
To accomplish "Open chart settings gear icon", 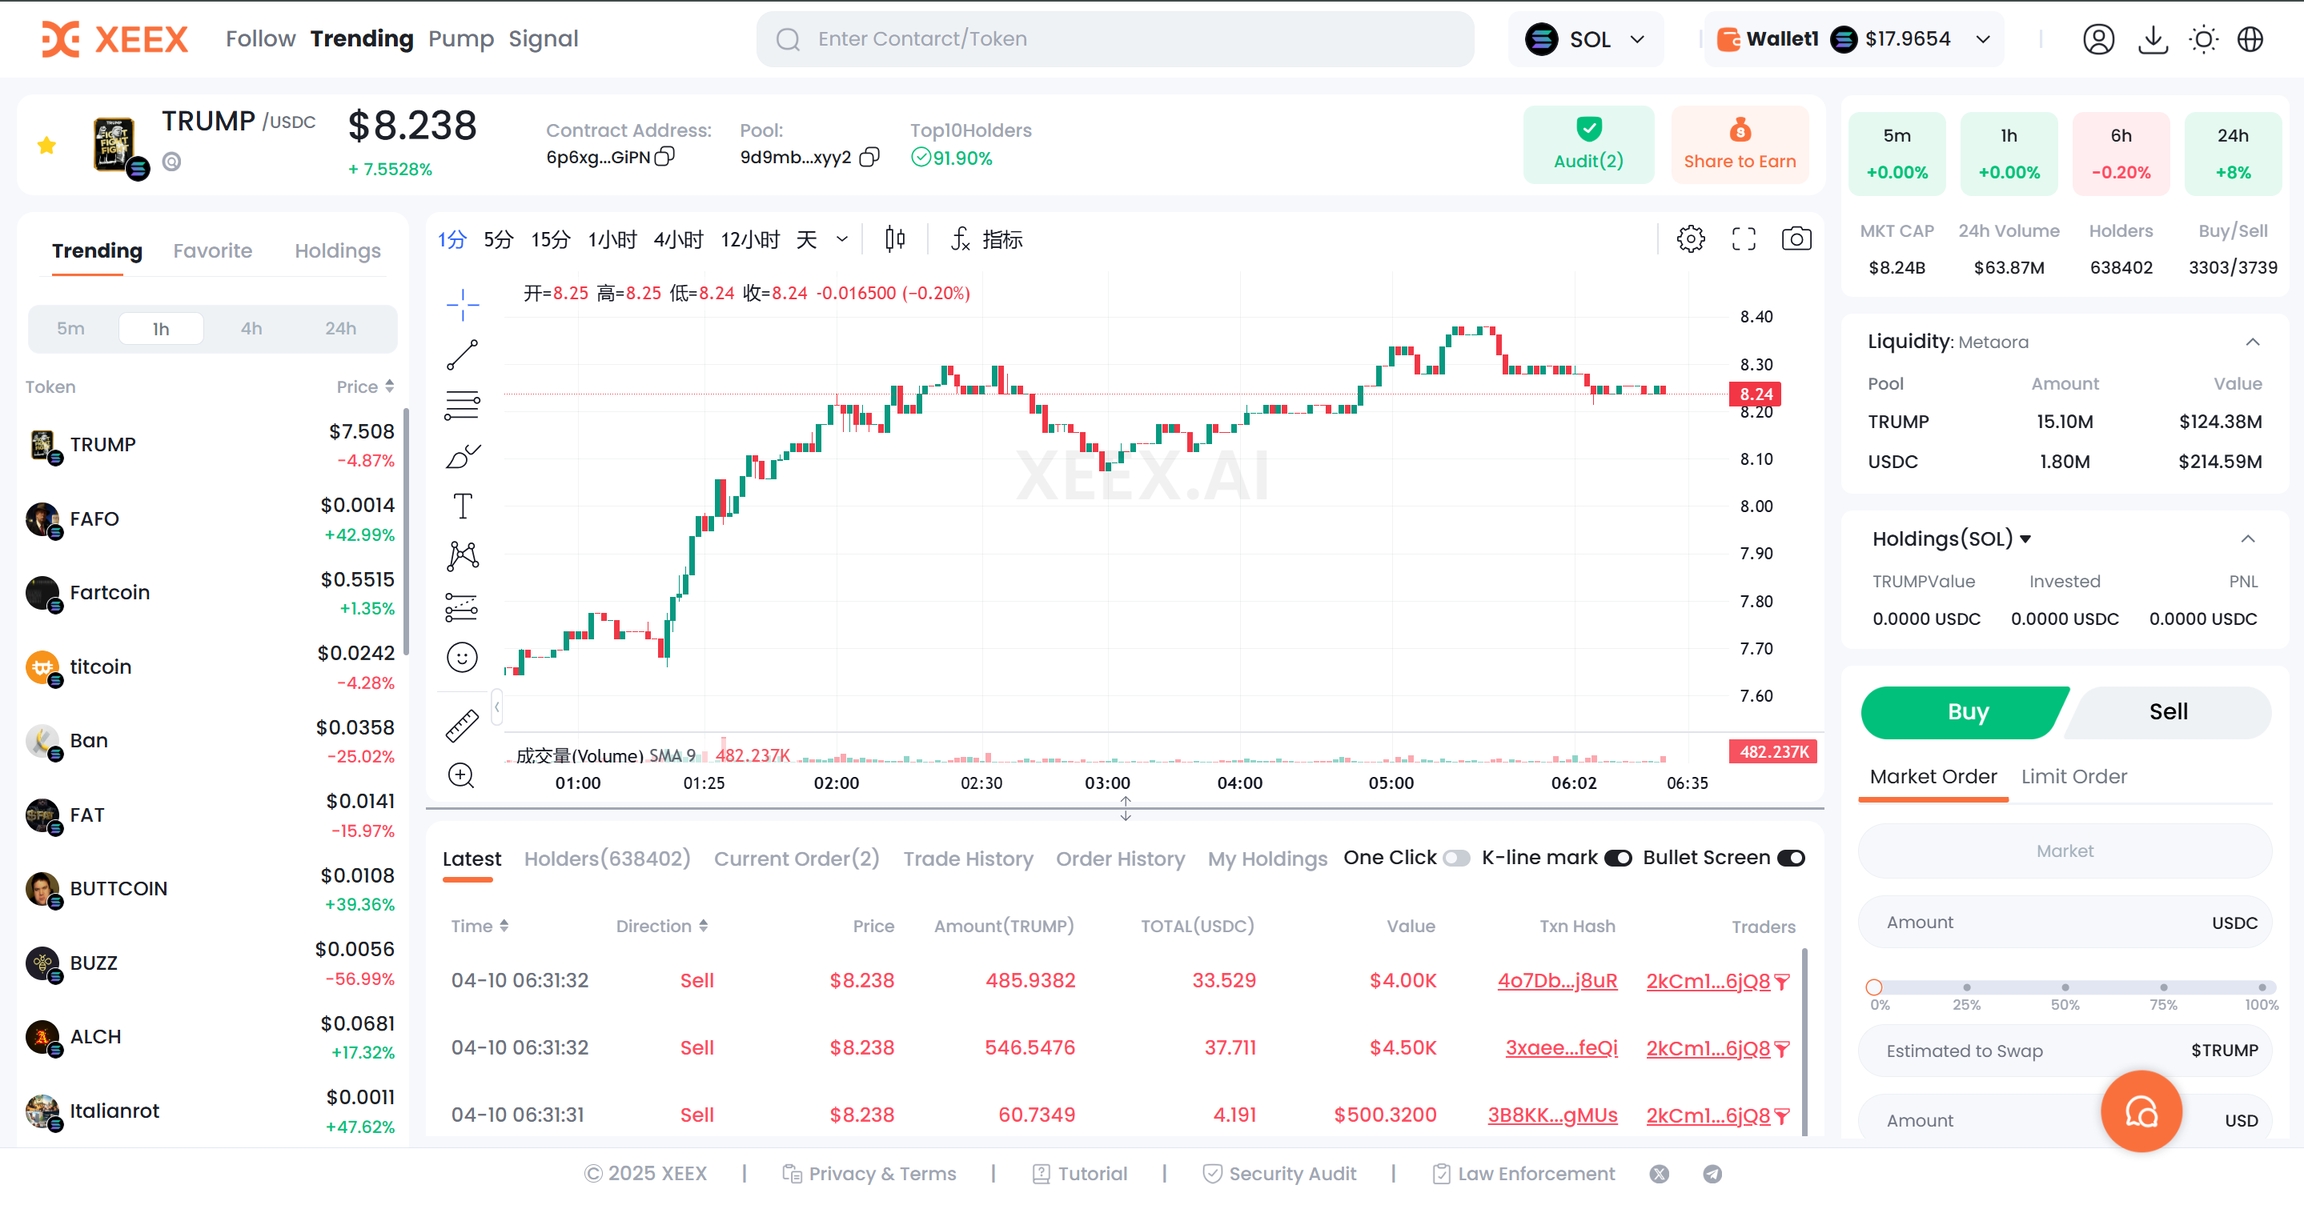I will (1690, 239).
